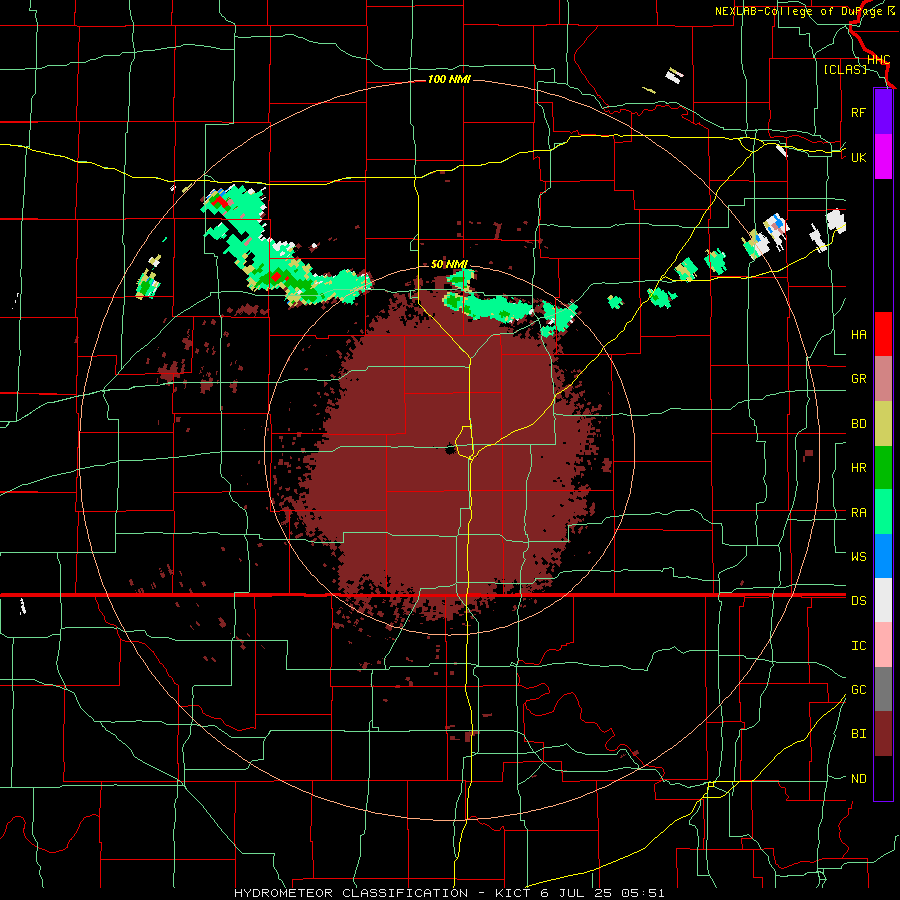Click the HA legend label

pos(858,335)
